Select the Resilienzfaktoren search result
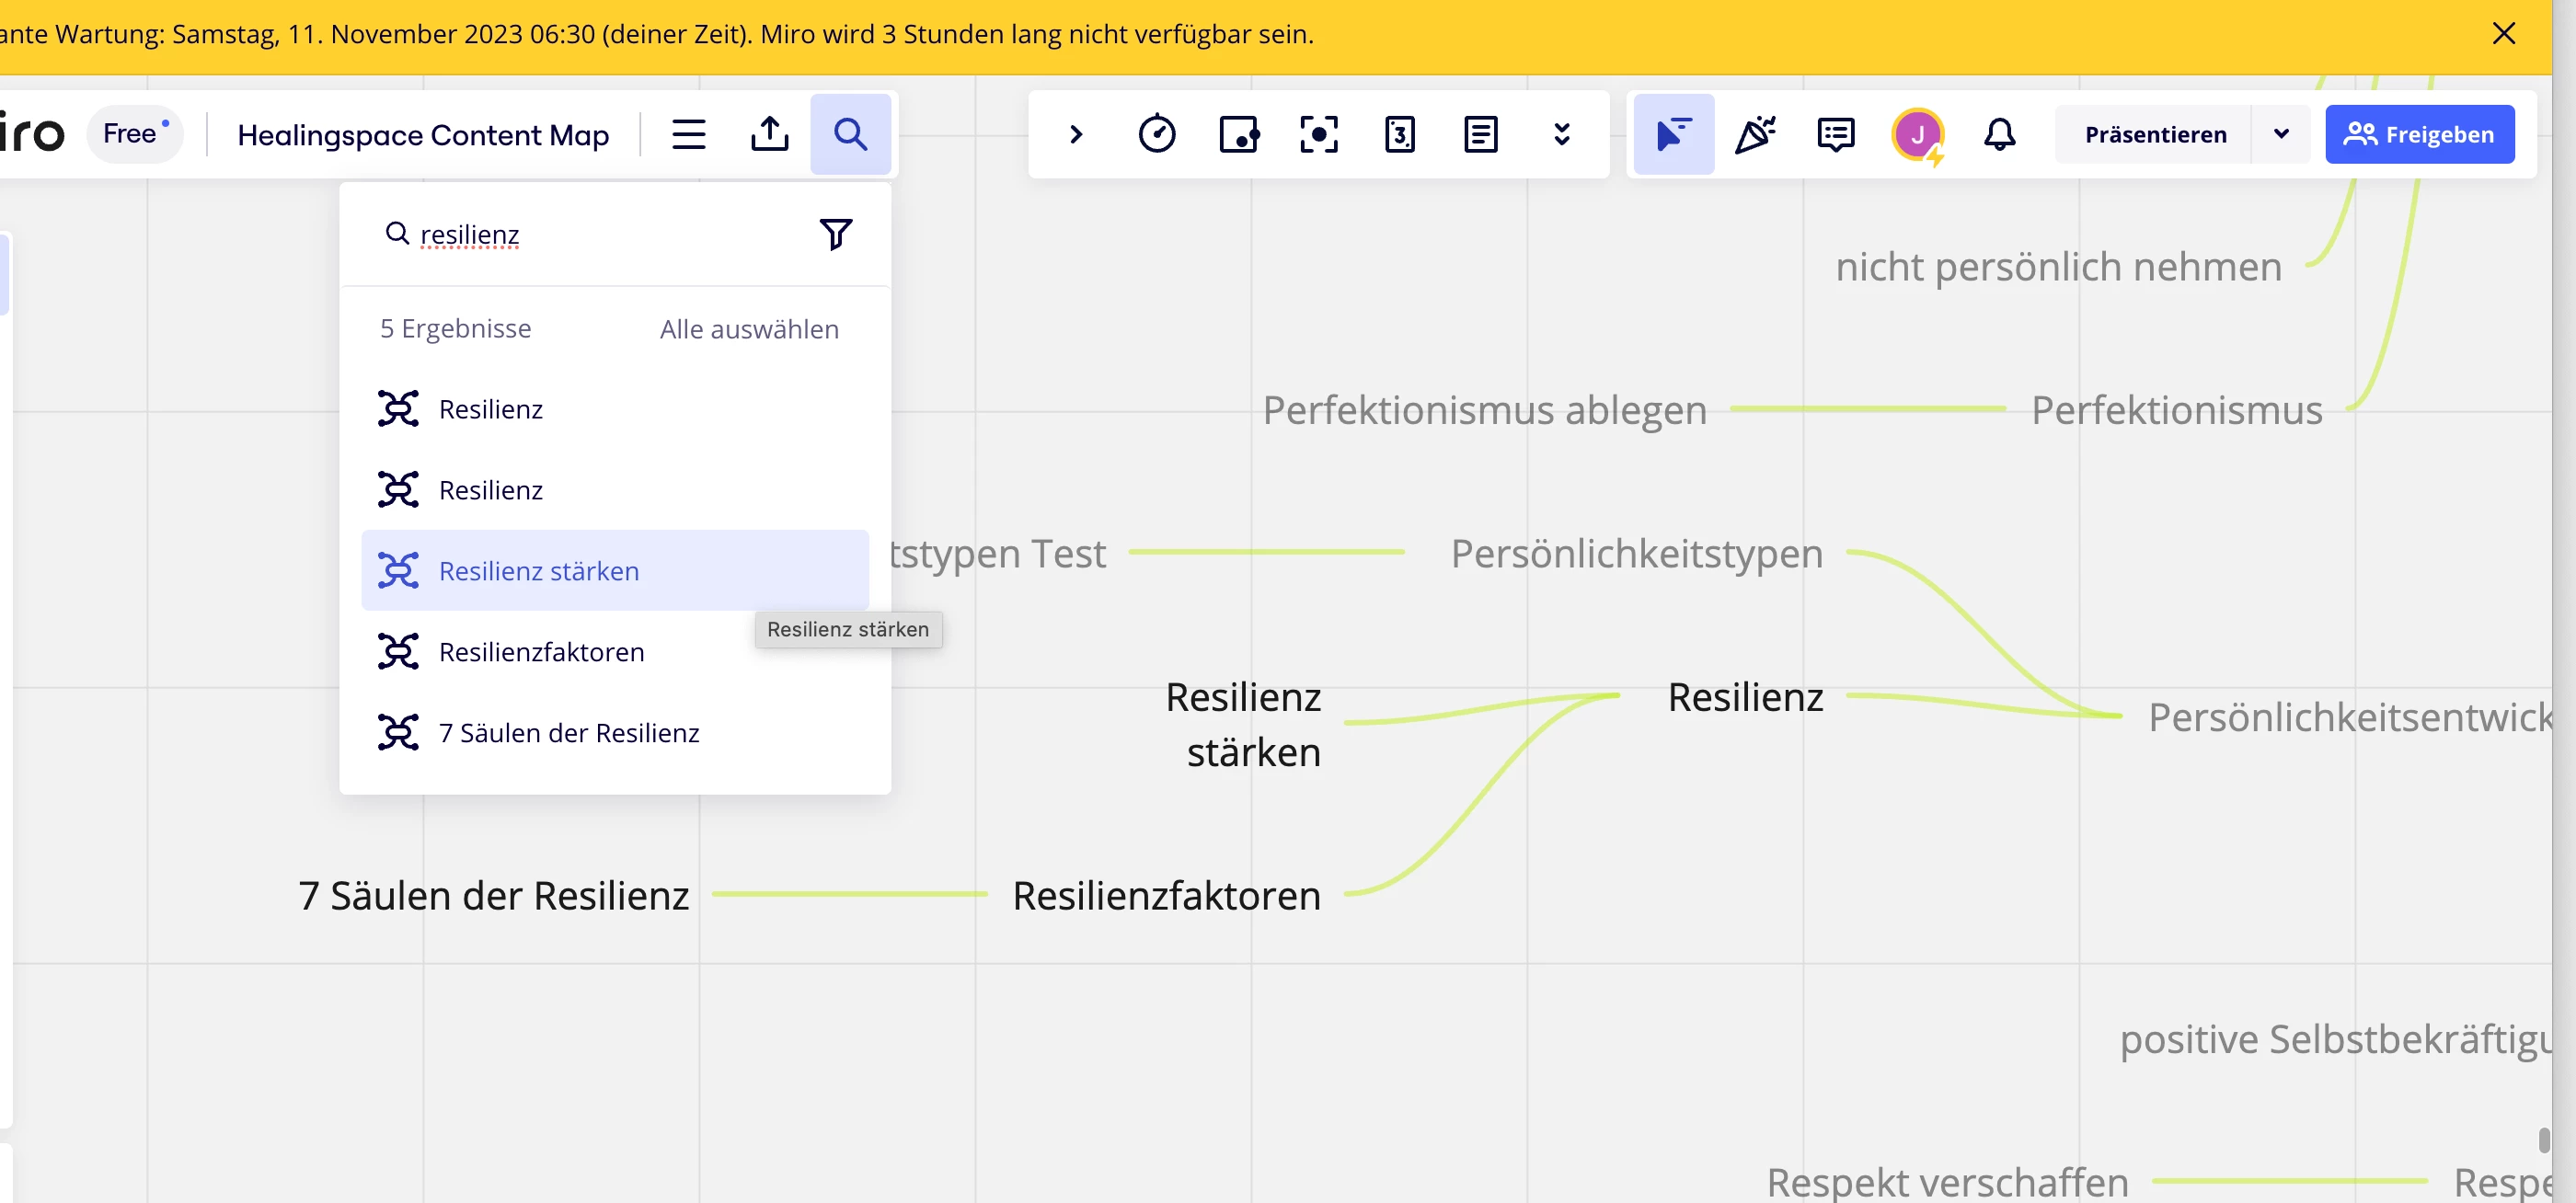Screen dimensions: 2576x1203 pyautogui.click(x=614, y=652)
